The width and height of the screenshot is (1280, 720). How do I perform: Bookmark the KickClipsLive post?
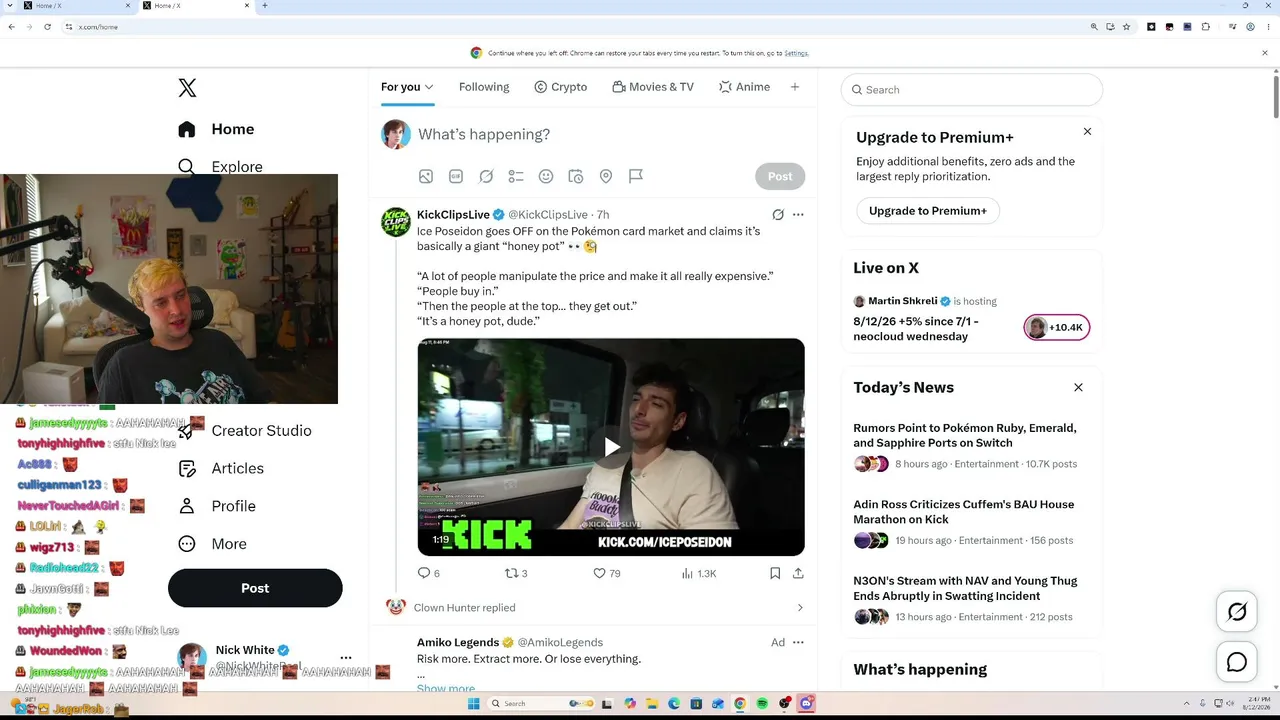click(x=775, y=573)
